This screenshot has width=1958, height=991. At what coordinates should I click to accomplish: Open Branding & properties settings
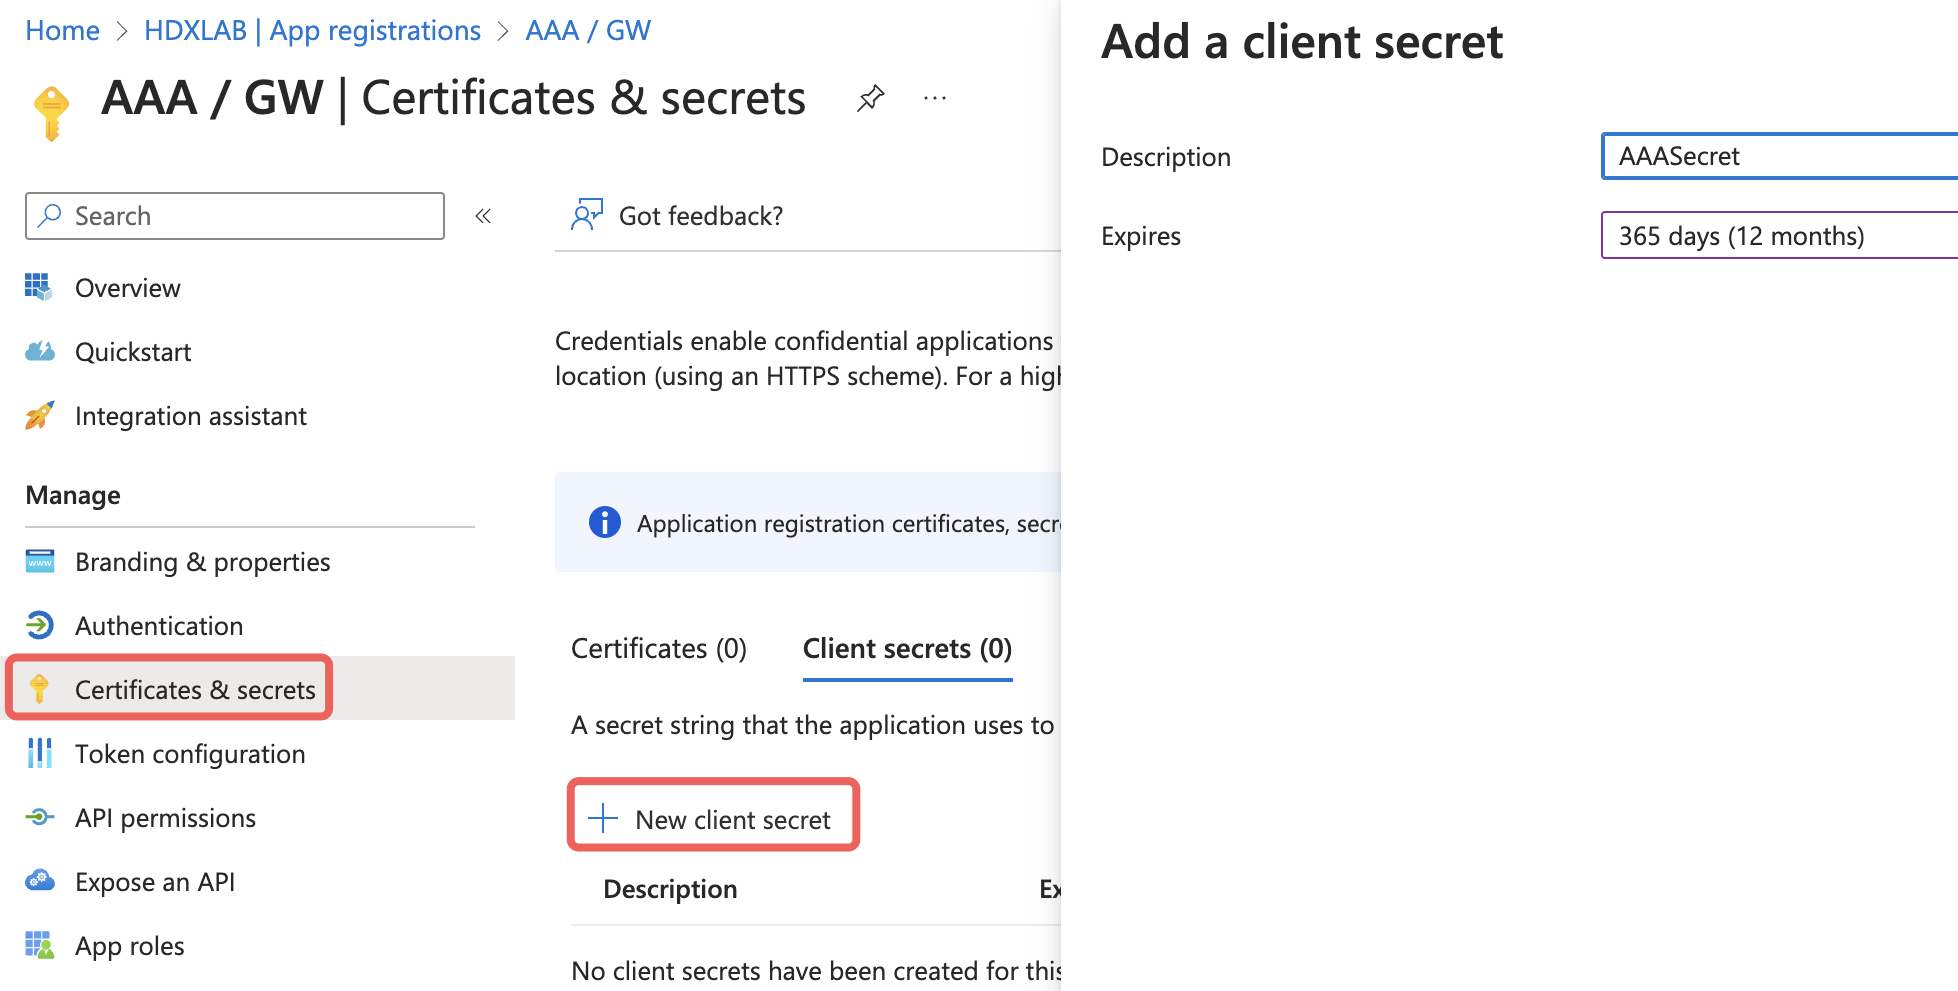(202, 561)
